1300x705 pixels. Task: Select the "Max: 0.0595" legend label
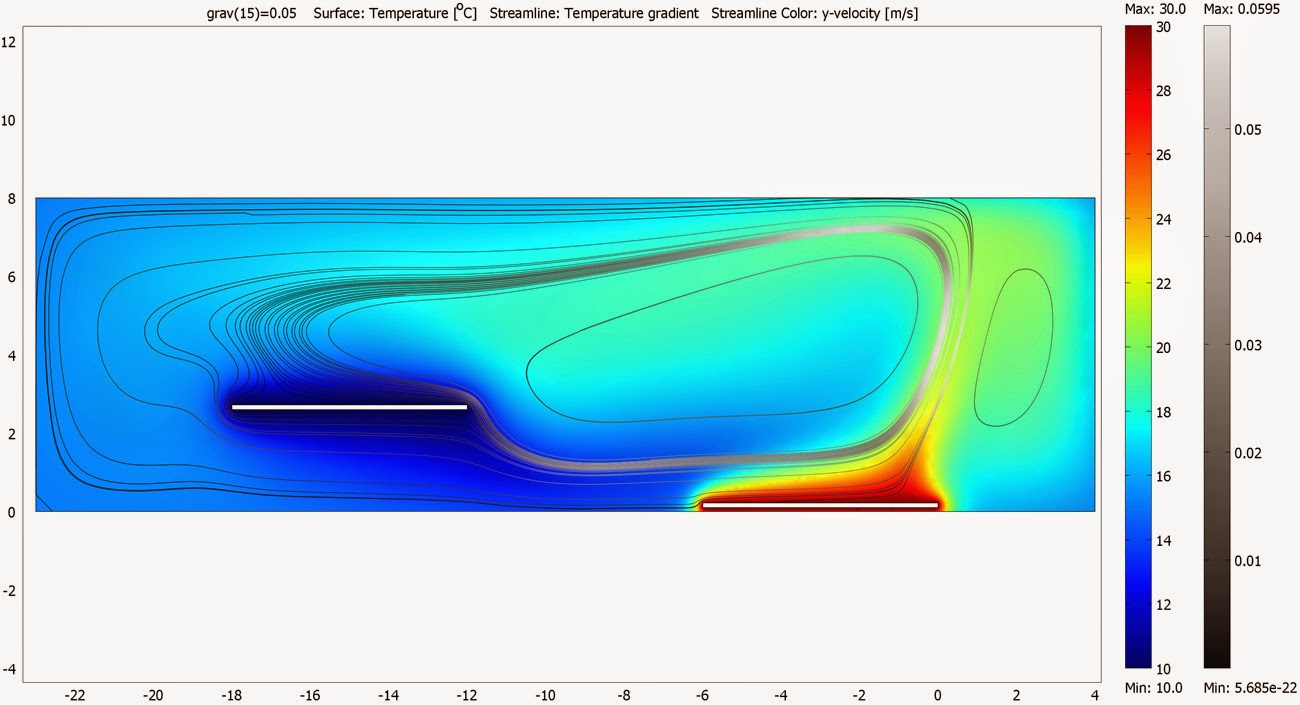click(1239, 9)
